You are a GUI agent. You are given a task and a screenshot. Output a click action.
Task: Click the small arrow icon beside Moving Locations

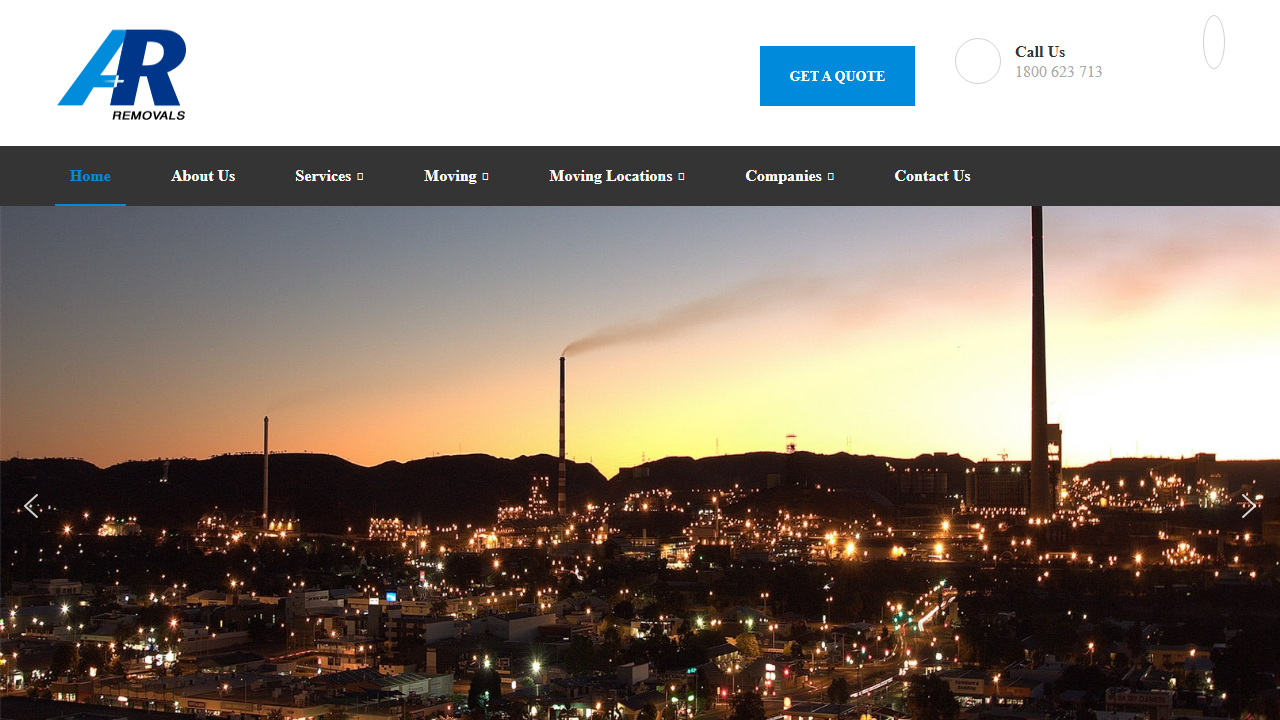coord(681,177)
